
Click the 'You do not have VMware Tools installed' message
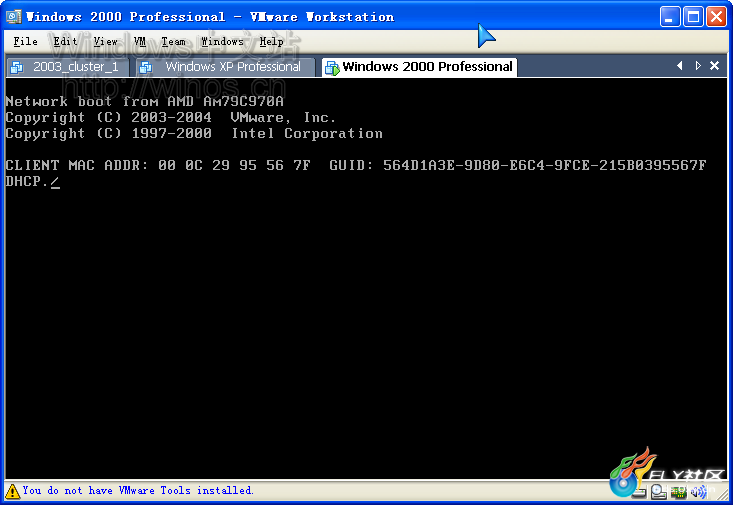[x=138, y=491]
